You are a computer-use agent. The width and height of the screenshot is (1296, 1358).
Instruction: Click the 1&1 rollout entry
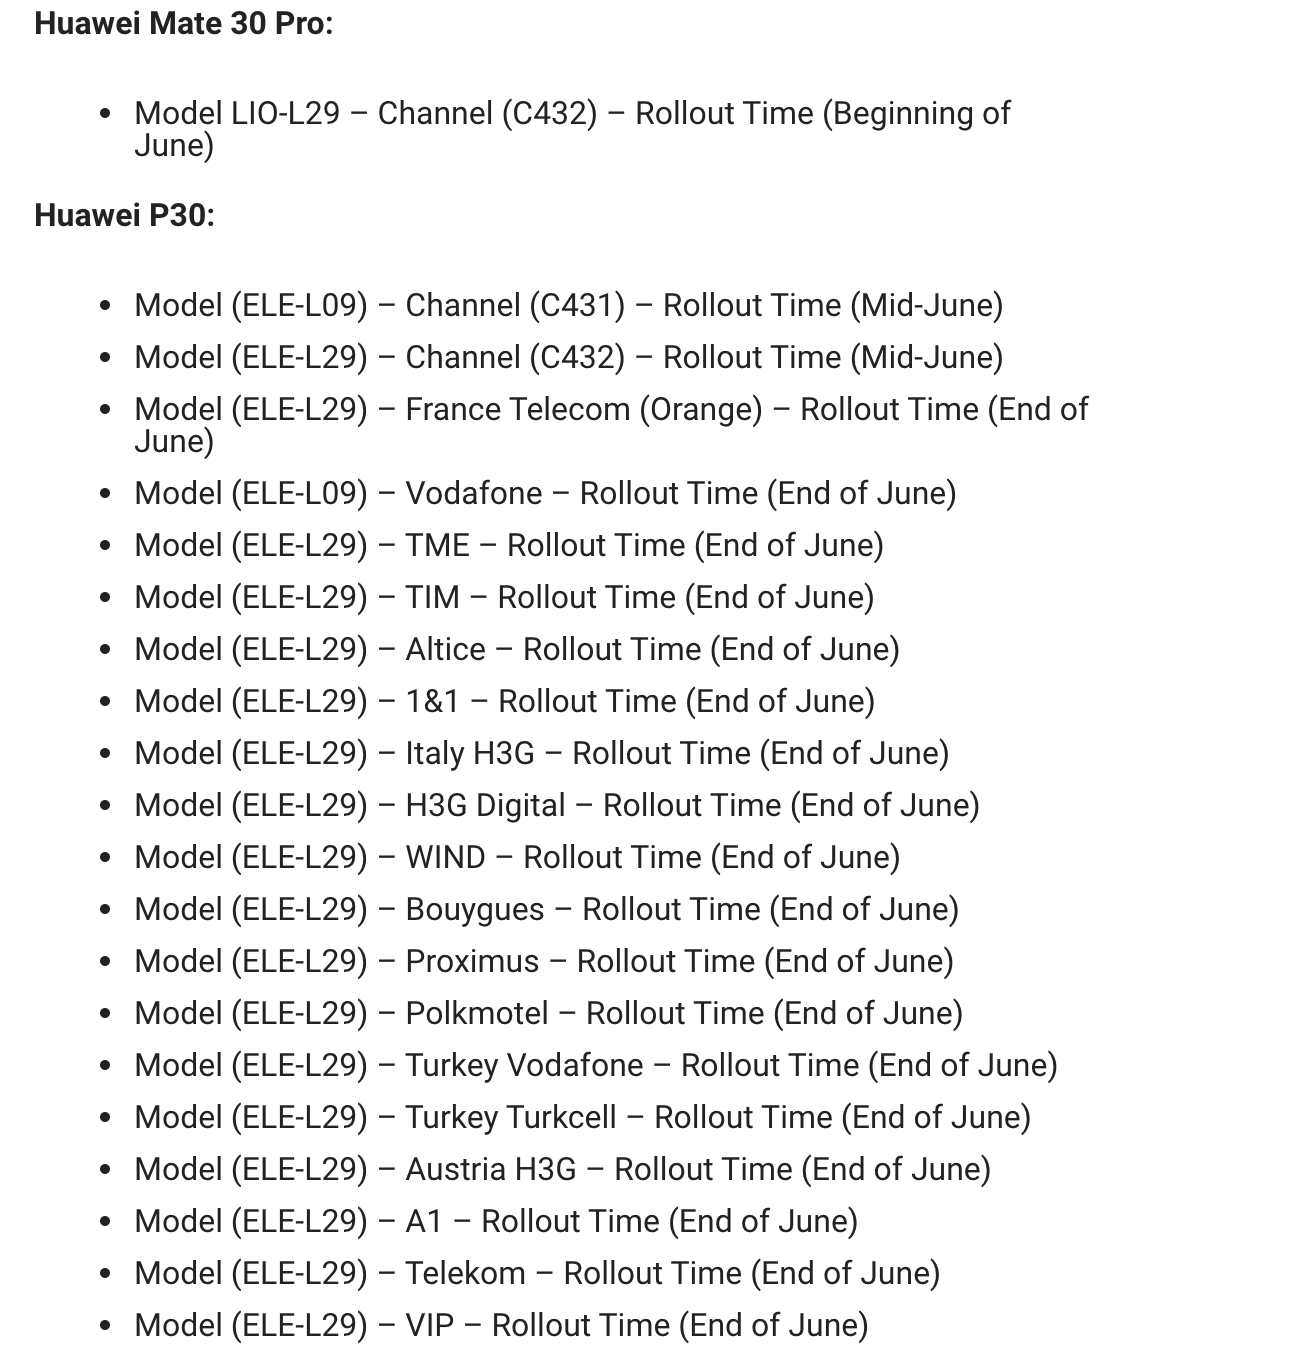coord(504,701)
